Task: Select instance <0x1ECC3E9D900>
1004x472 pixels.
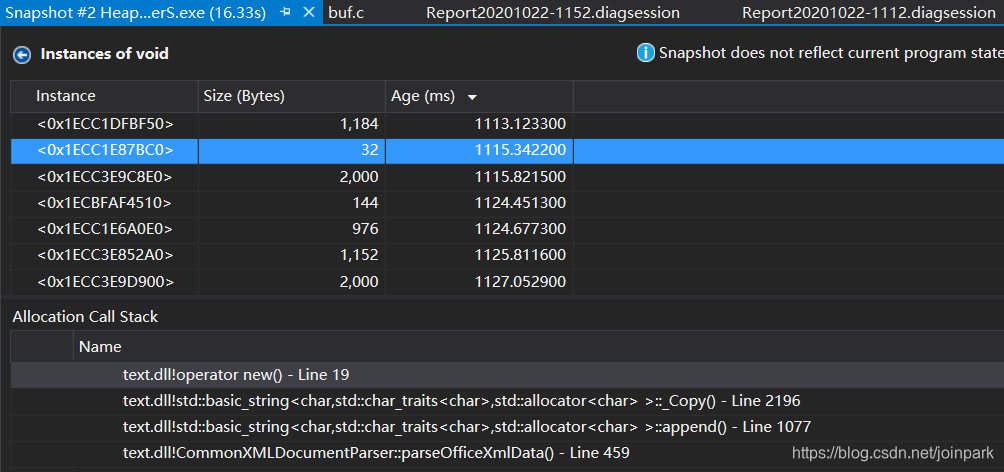Action: point(105,282)
